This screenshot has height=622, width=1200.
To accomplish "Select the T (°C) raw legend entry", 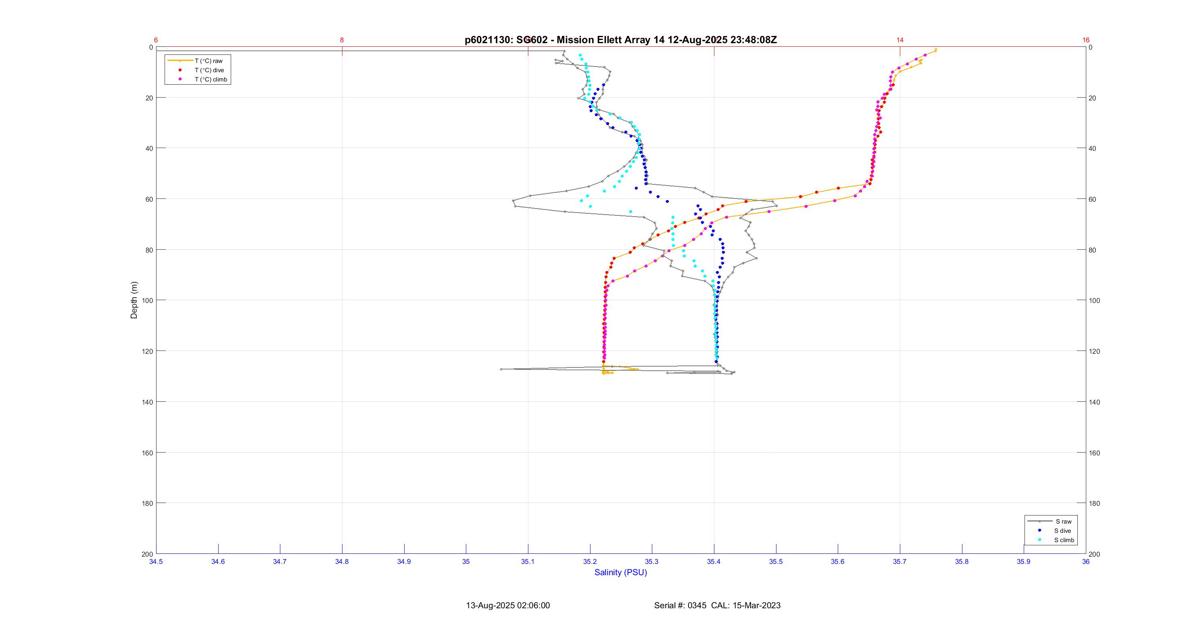I will click(208, 61).
